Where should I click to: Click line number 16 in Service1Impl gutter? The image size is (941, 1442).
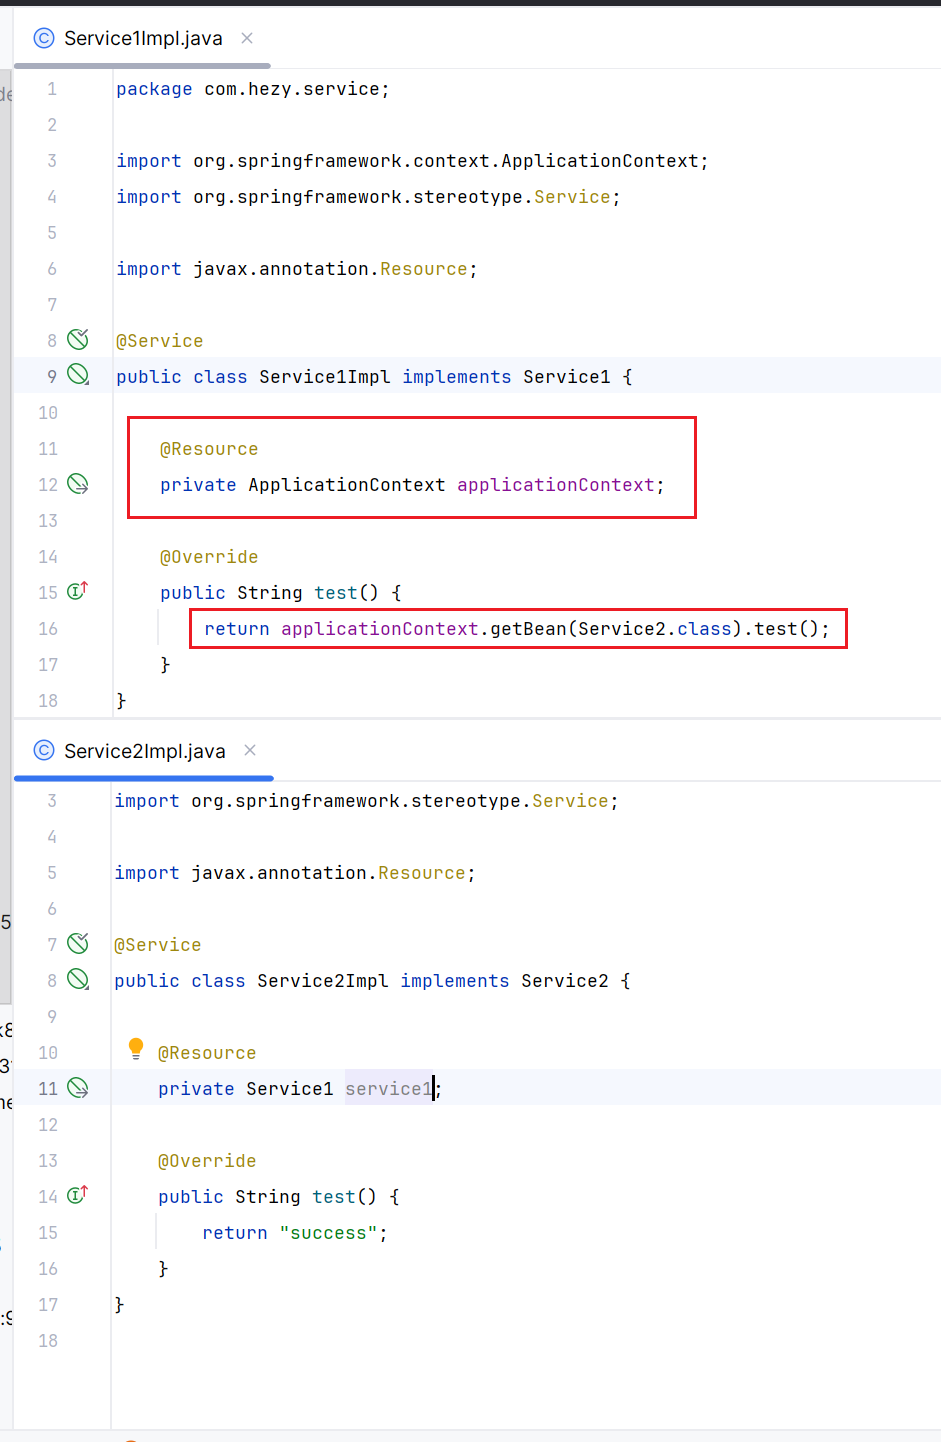tap(48, 629)
